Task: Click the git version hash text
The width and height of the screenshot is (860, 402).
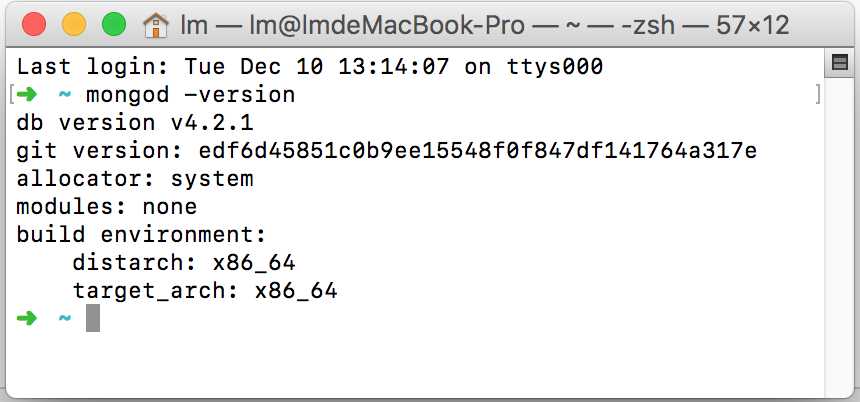Action: [478, 151]
